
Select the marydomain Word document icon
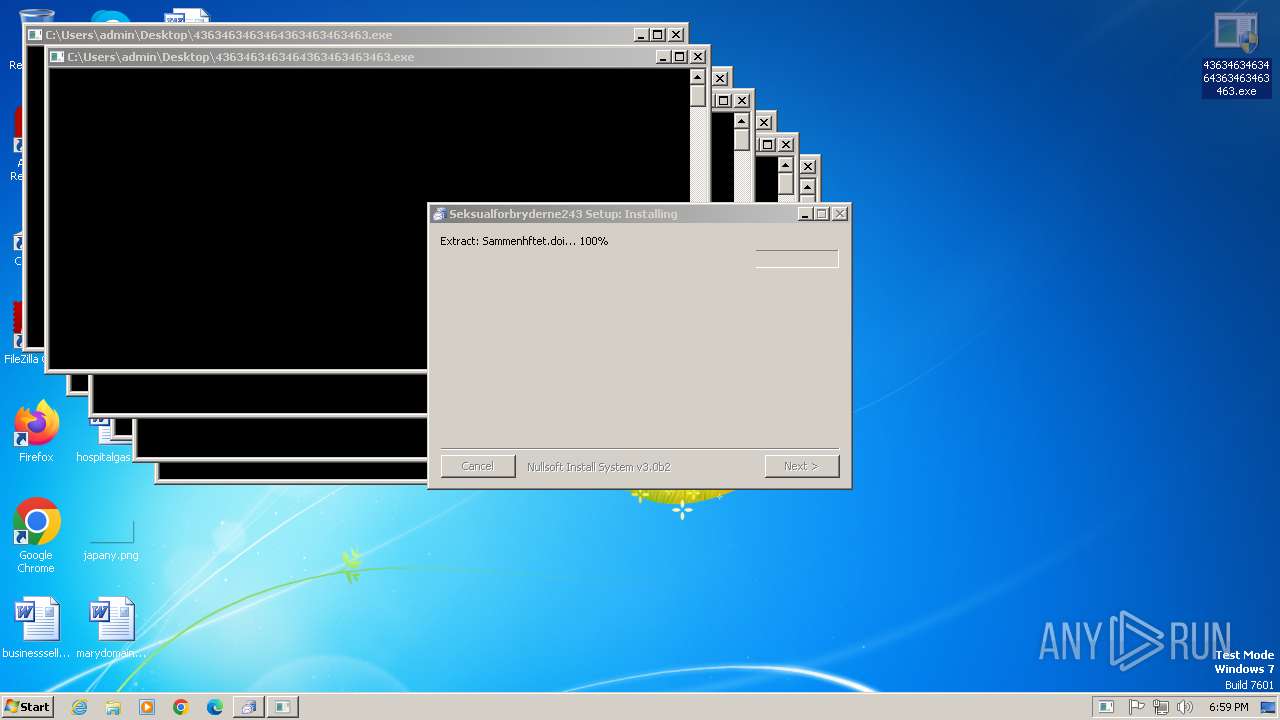tap(111, 628)
